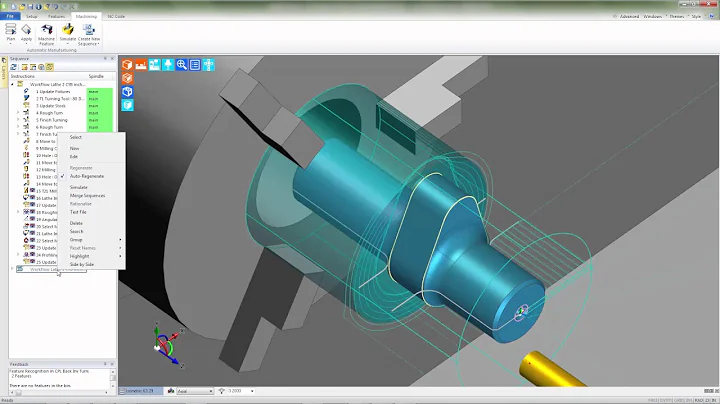This screenshot has height=404, width=720.
Task: Open the Axial dropdown in the status toolbar
Action: point(211,391)
